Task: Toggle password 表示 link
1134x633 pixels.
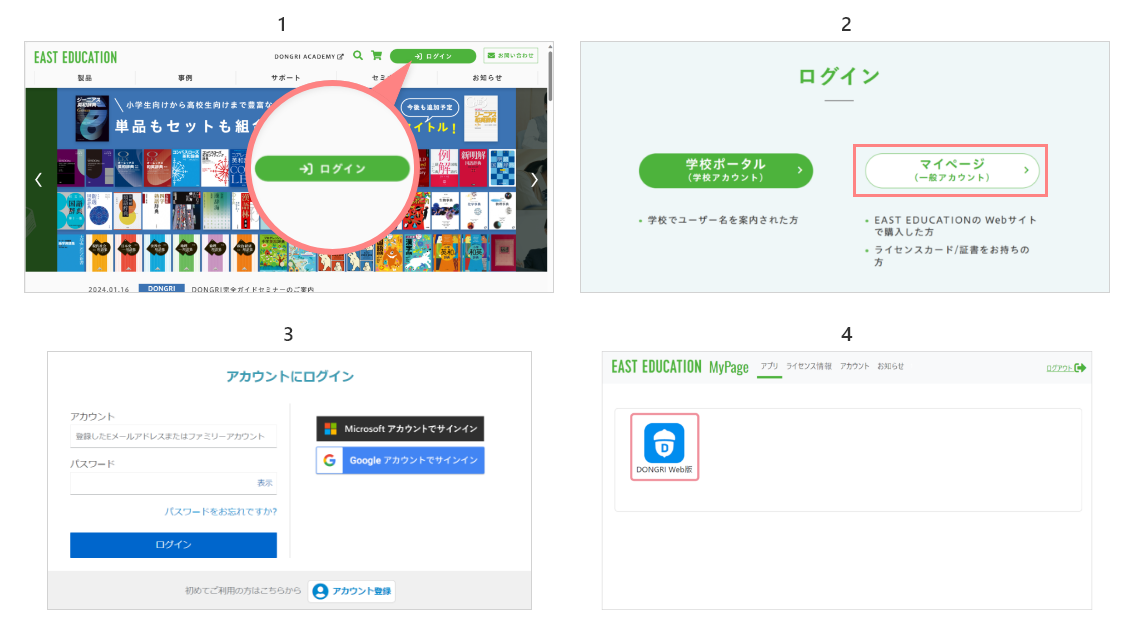Action: (x=265, y=483)
